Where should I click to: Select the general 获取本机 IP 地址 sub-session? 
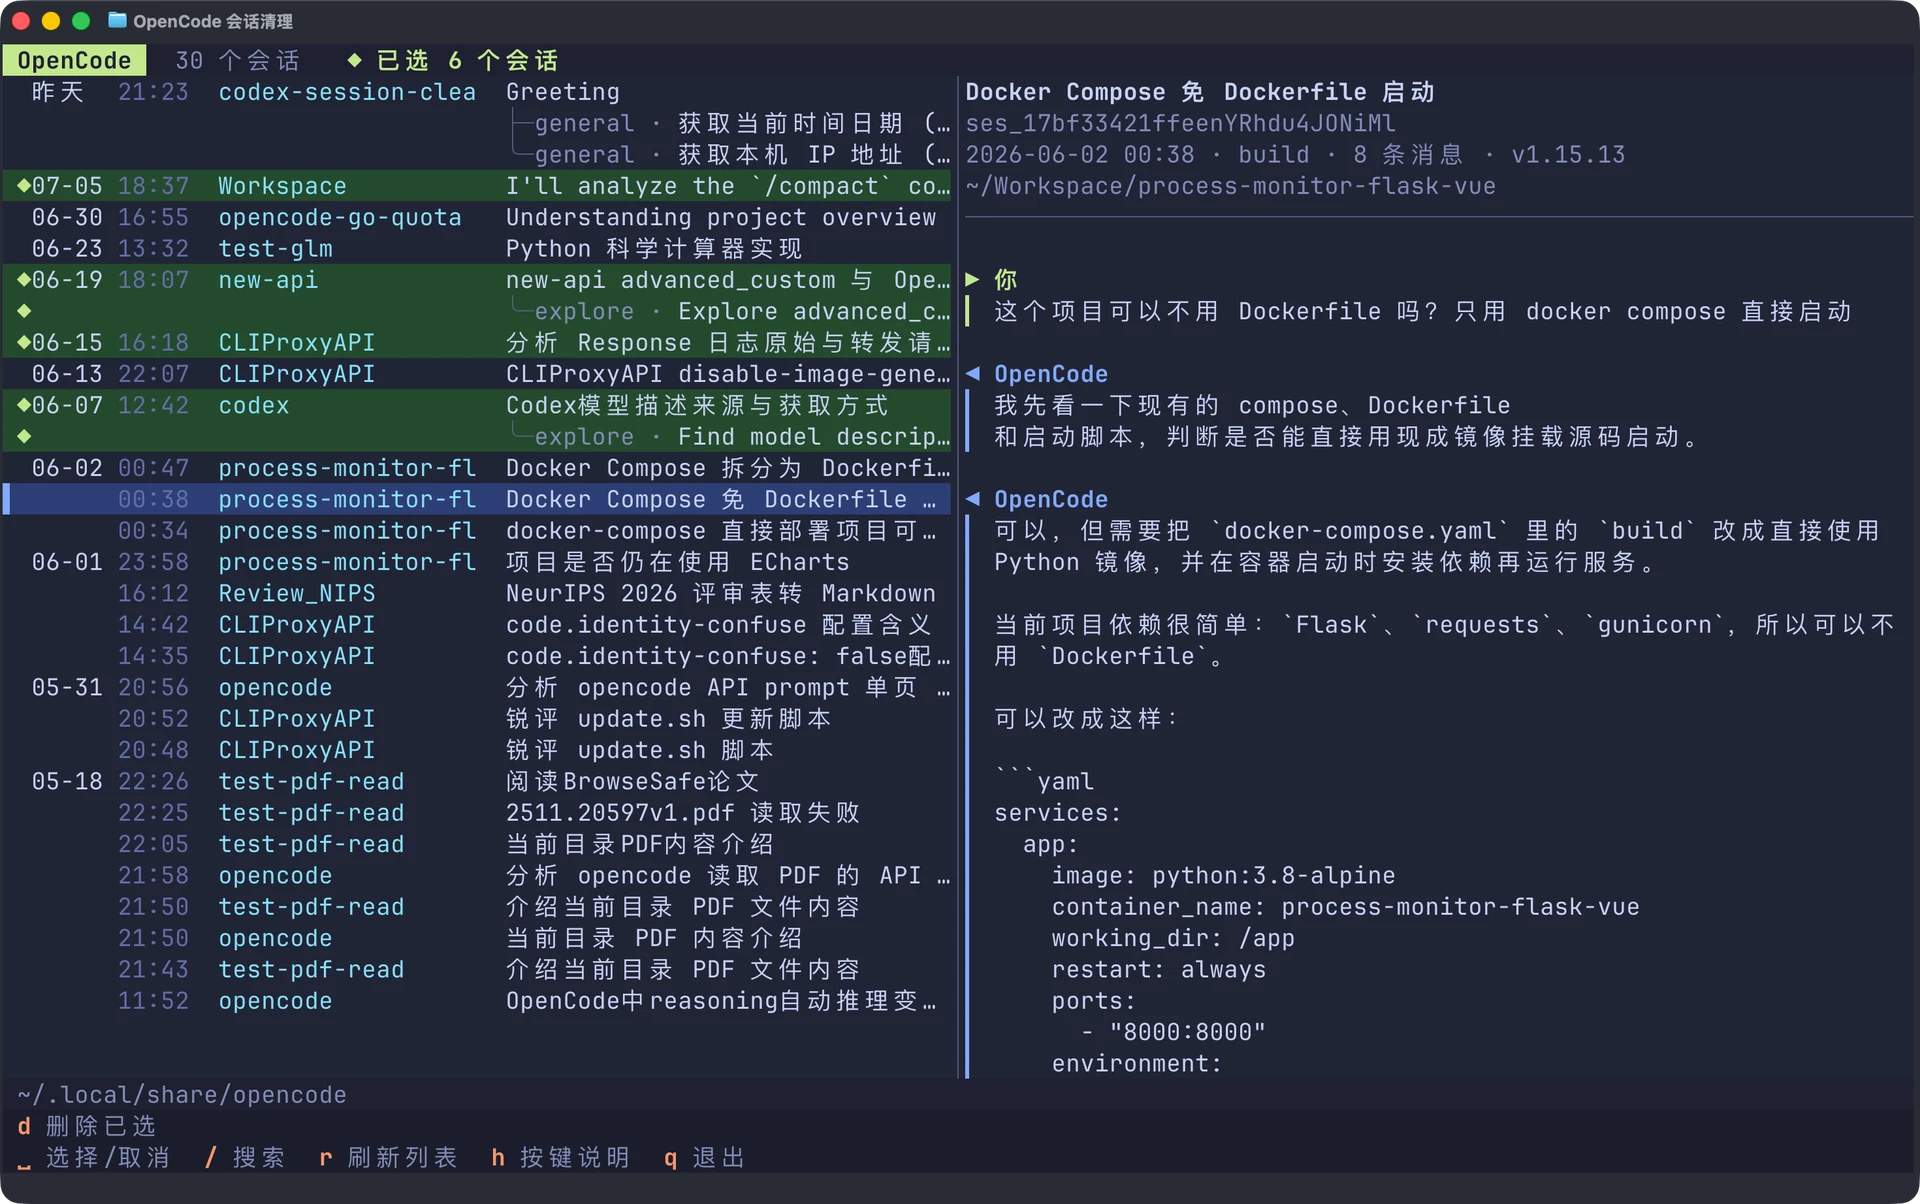coord(478,155)
